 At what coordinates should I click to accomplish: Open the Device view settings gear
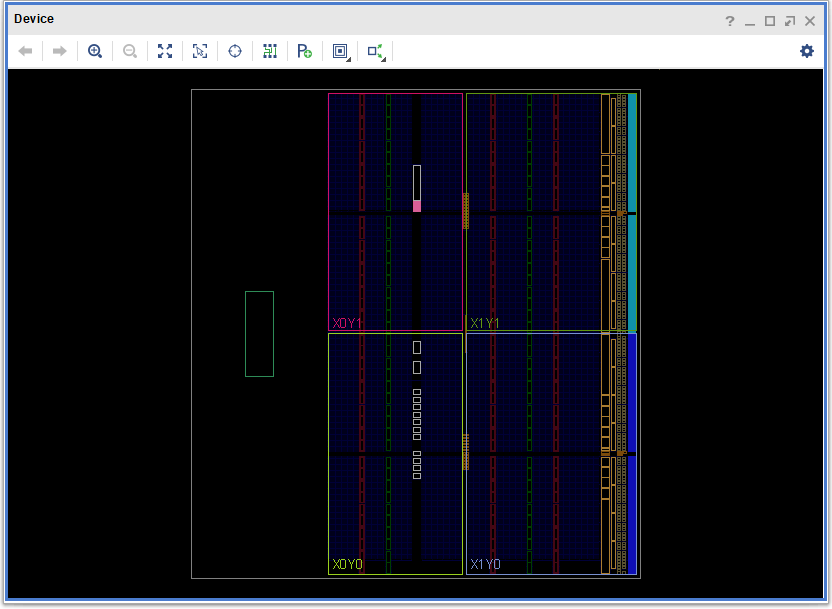[x=807, y=51]
